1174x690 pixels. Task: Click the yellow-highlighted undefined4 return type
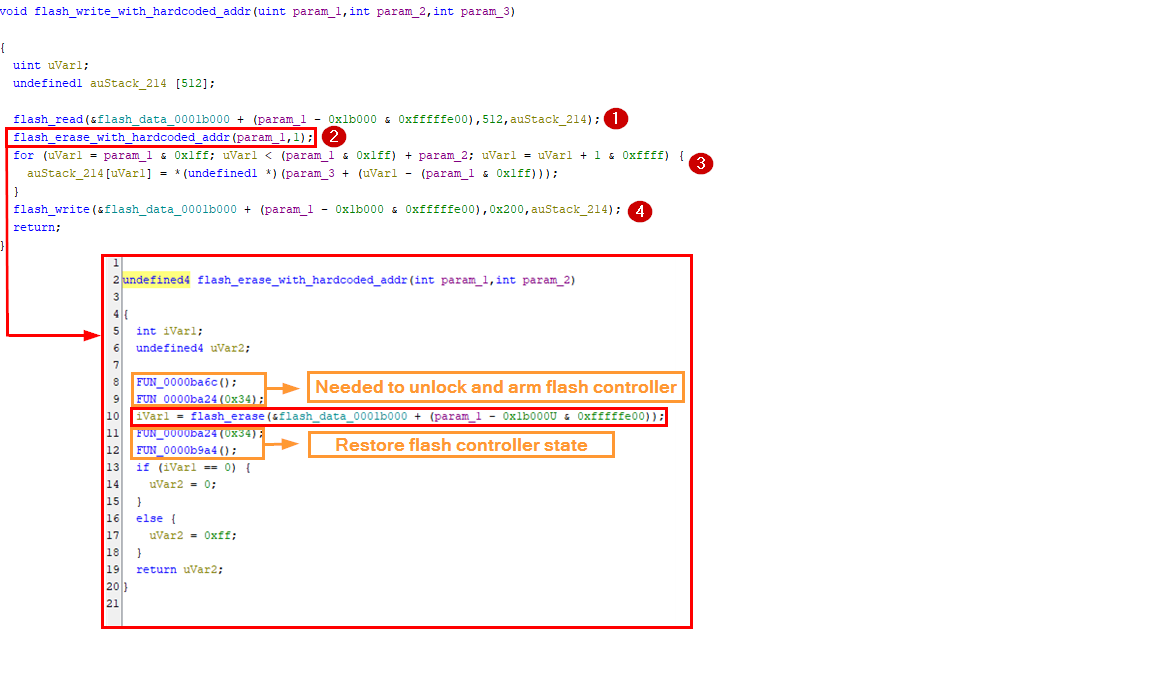pos(156,280)
